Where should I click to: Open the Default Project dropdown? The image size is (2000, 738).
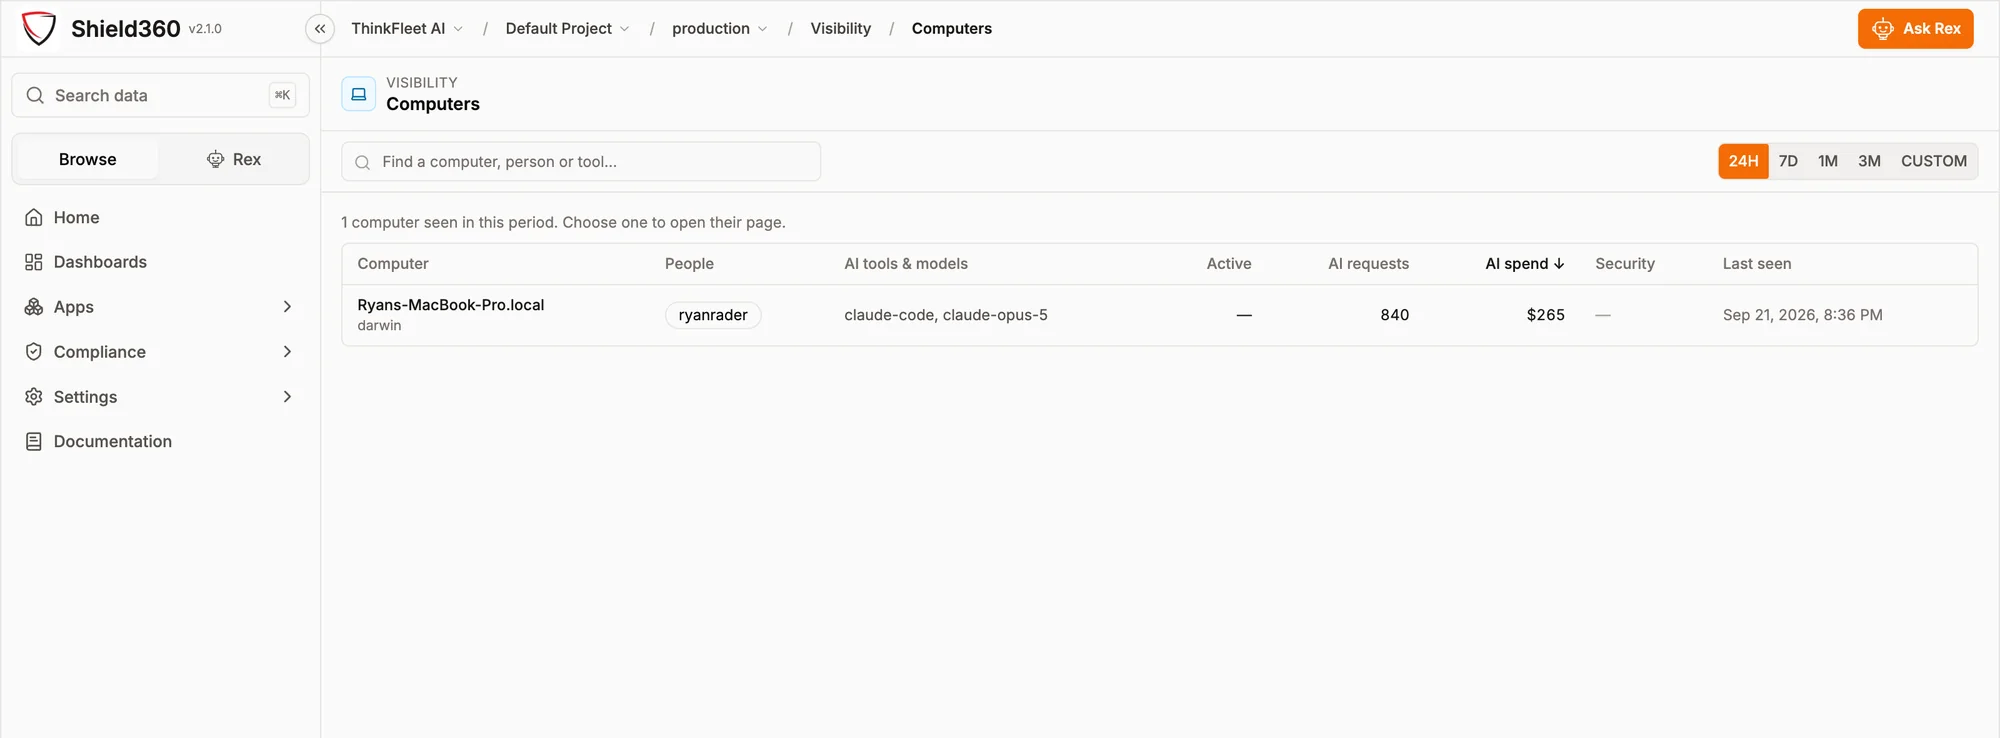(567, 29)
